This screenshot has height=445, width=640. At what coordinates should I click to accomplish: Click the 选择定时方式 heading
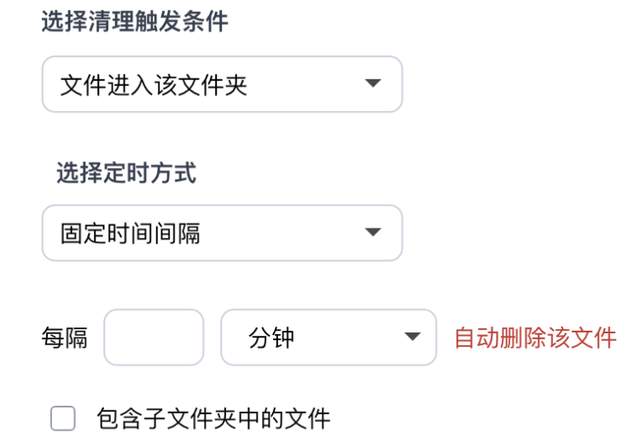point(126,172)
